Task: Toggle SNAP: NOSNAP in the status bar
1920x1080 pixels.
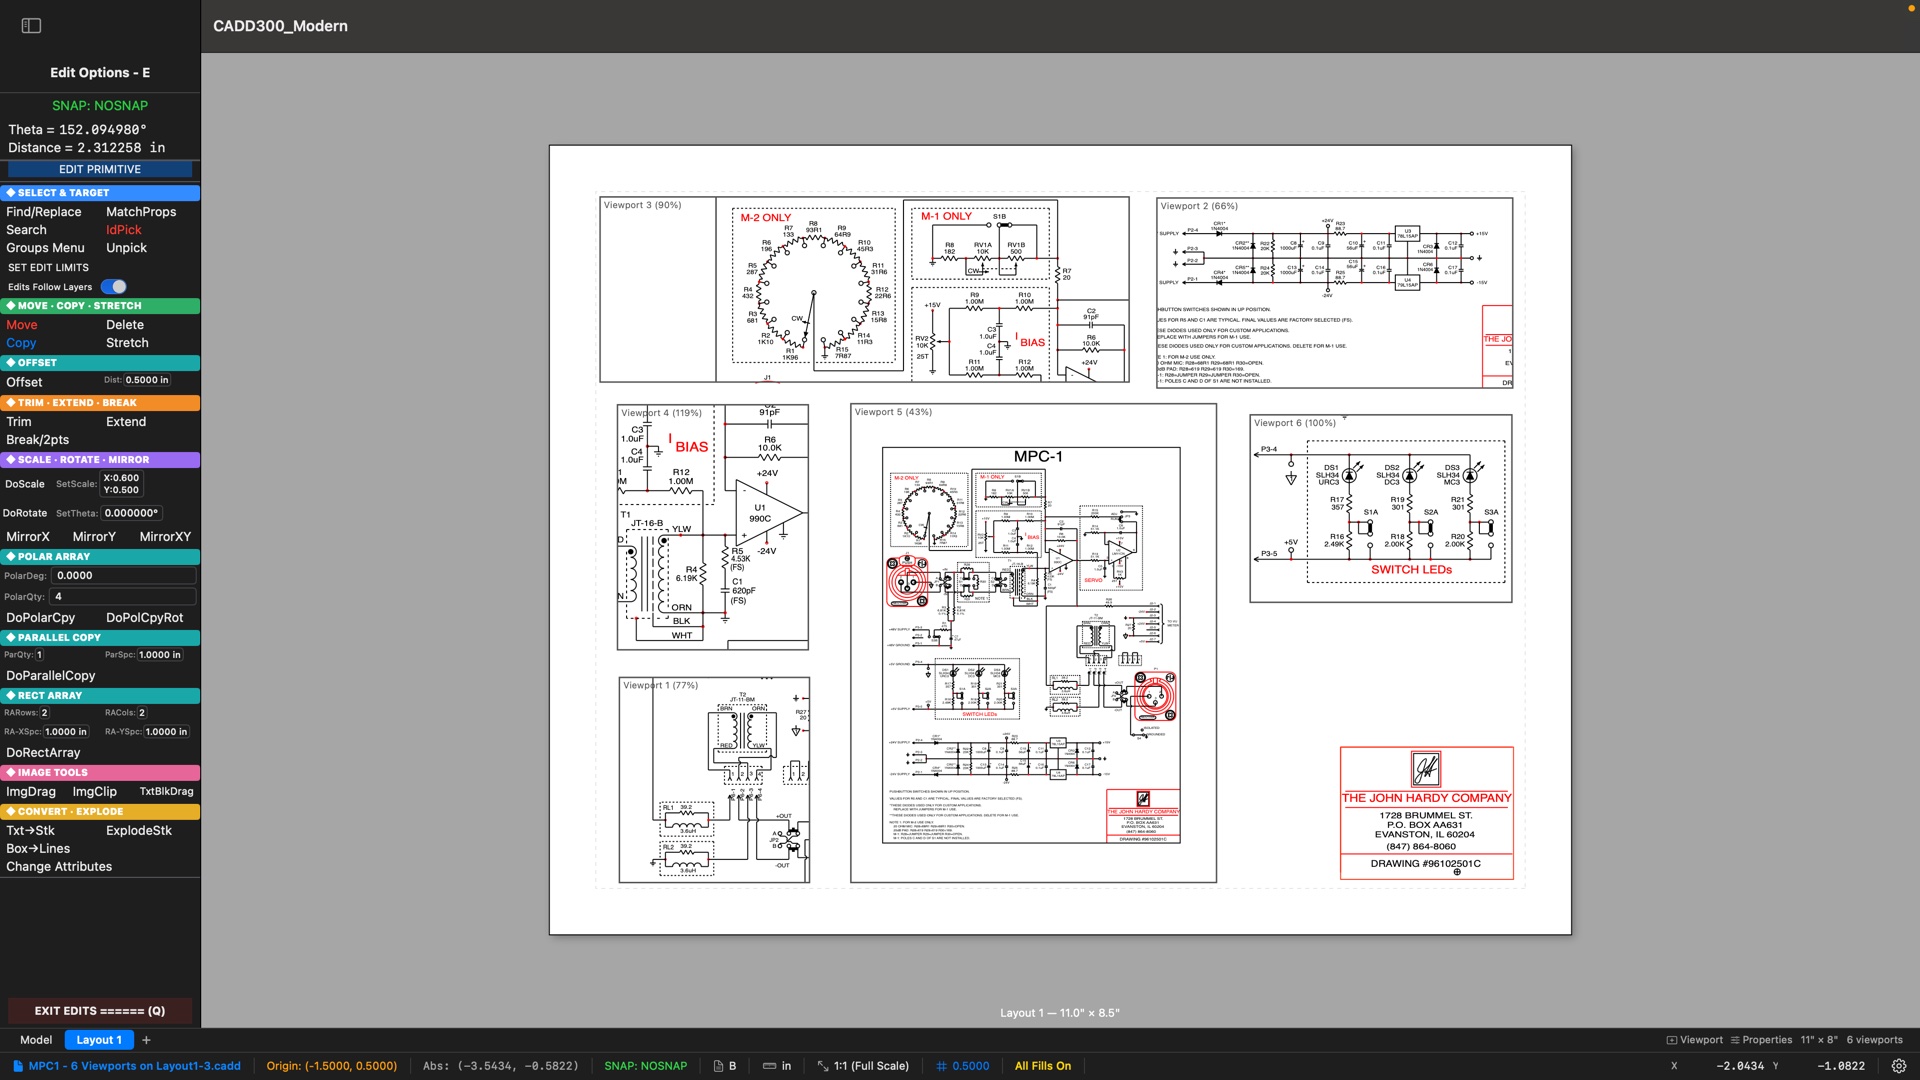Action: 645,1066
